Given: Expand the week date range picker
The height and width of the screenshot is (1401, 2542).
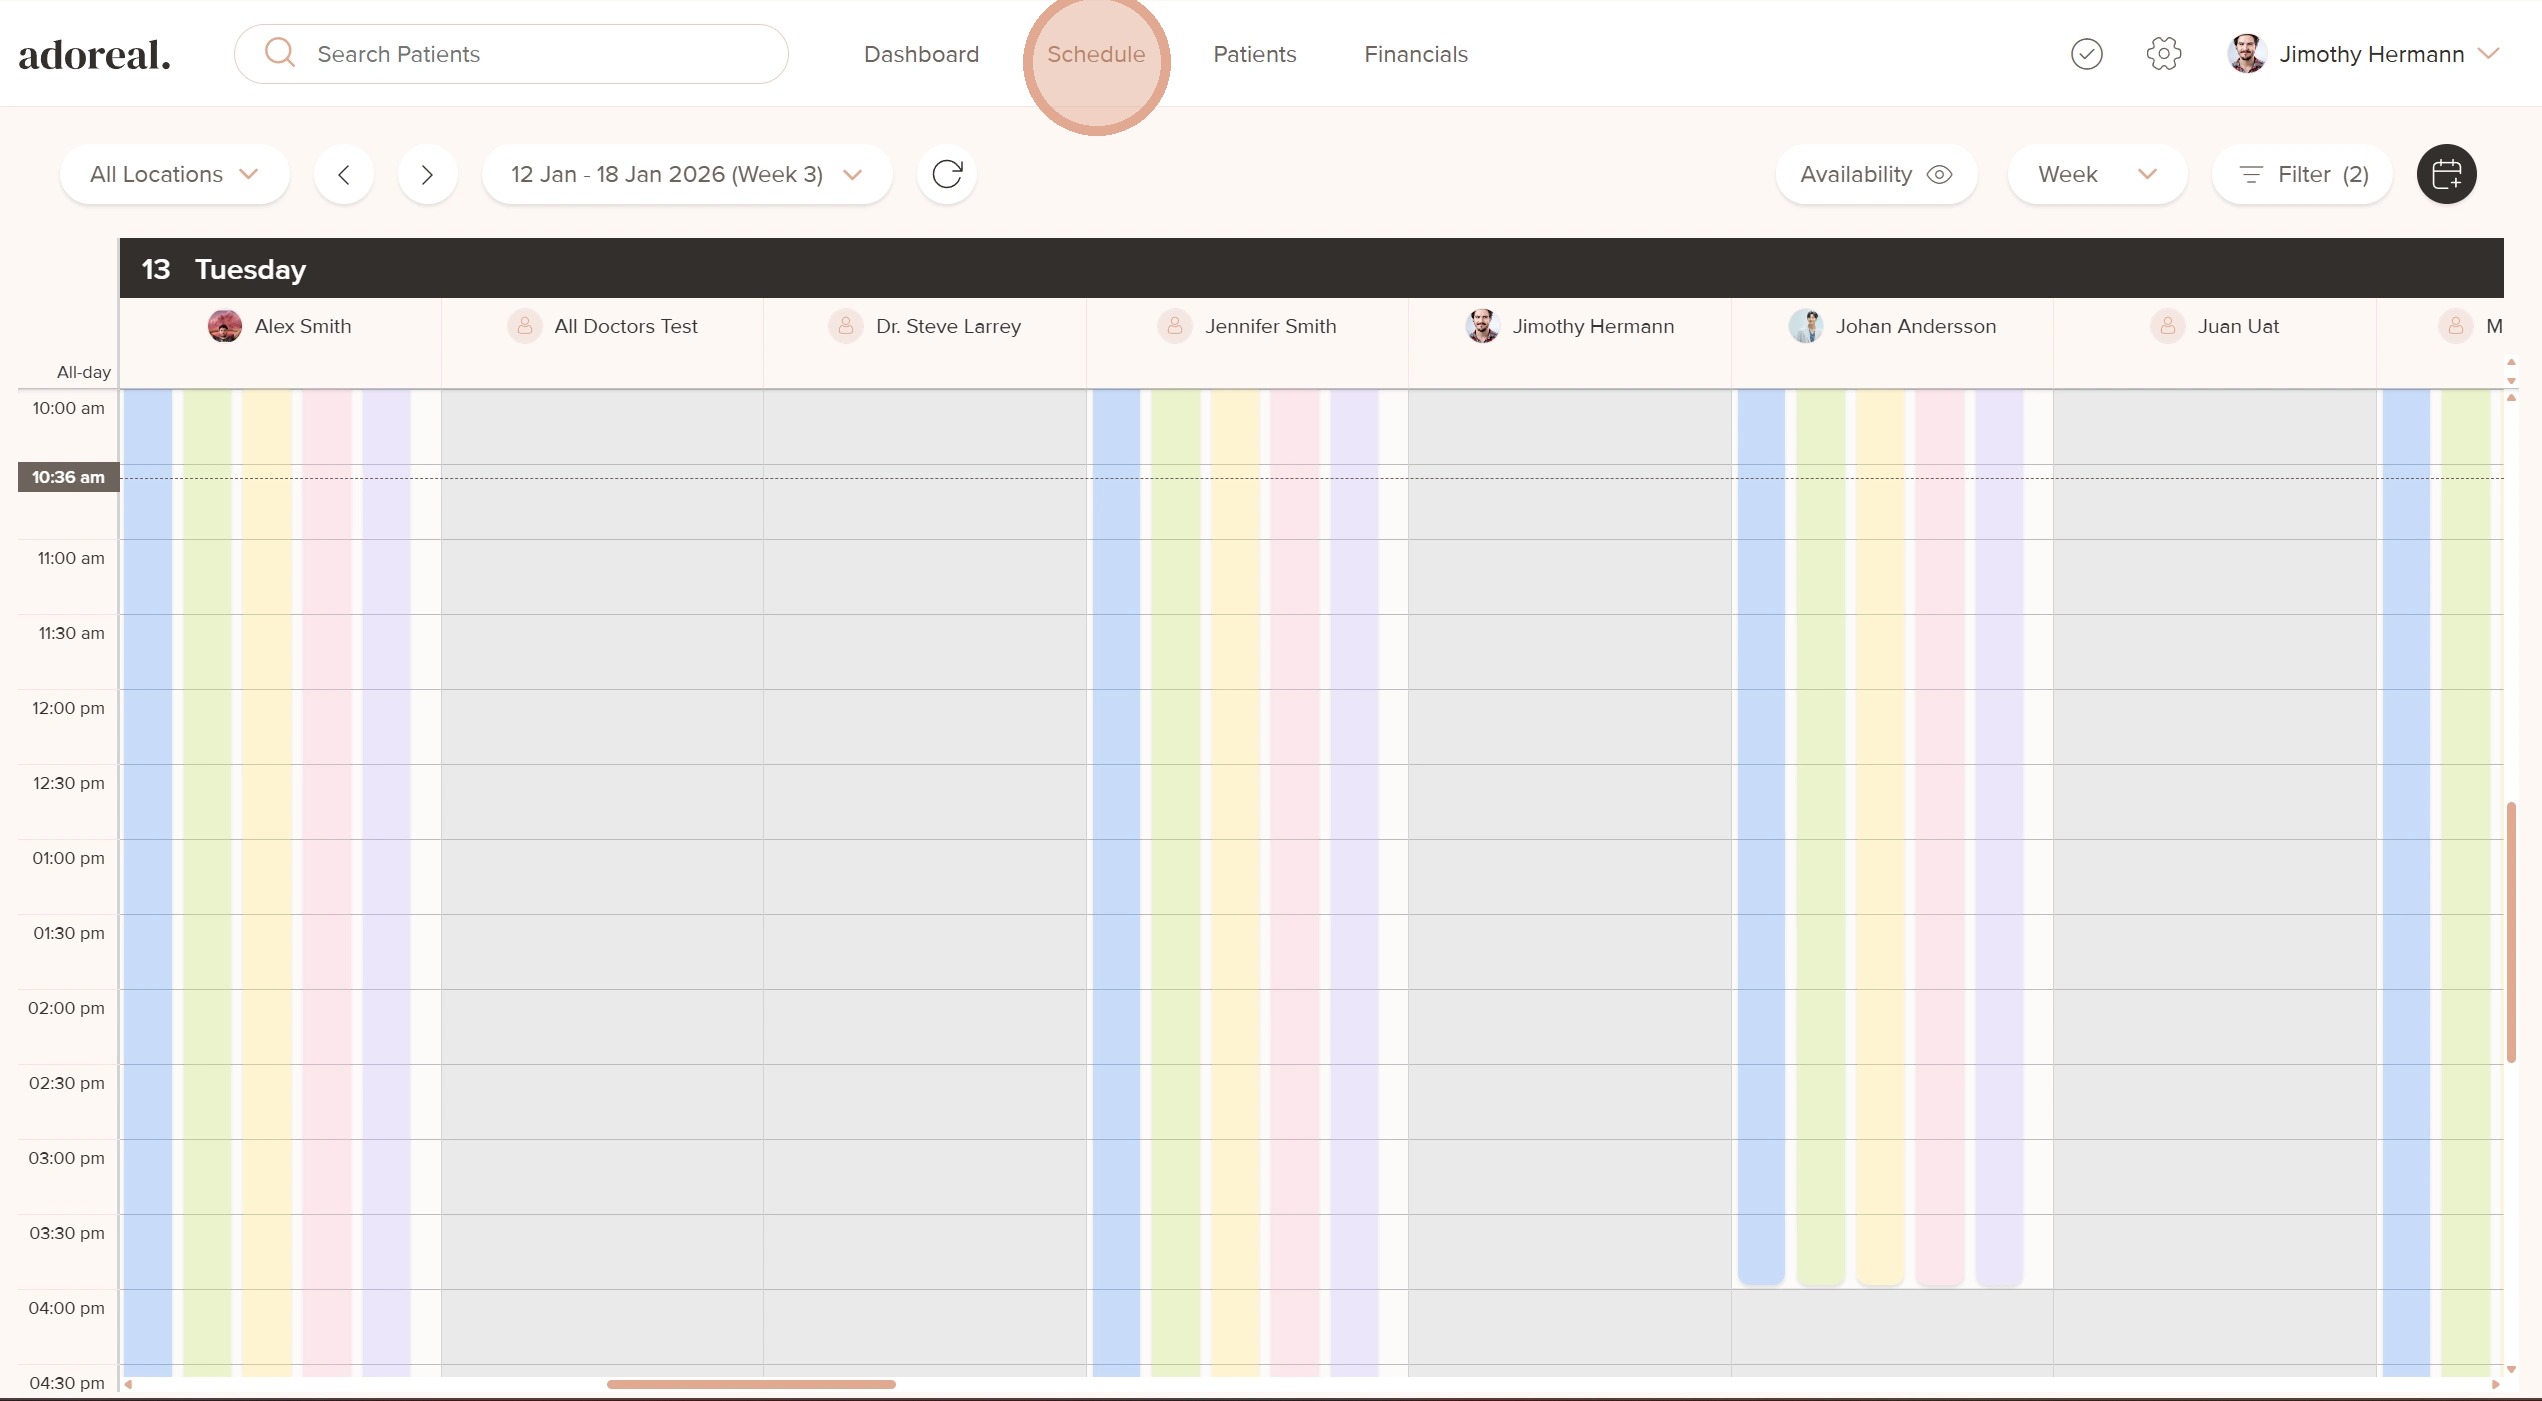Looking at the screenshot, I should pos(686,174).
